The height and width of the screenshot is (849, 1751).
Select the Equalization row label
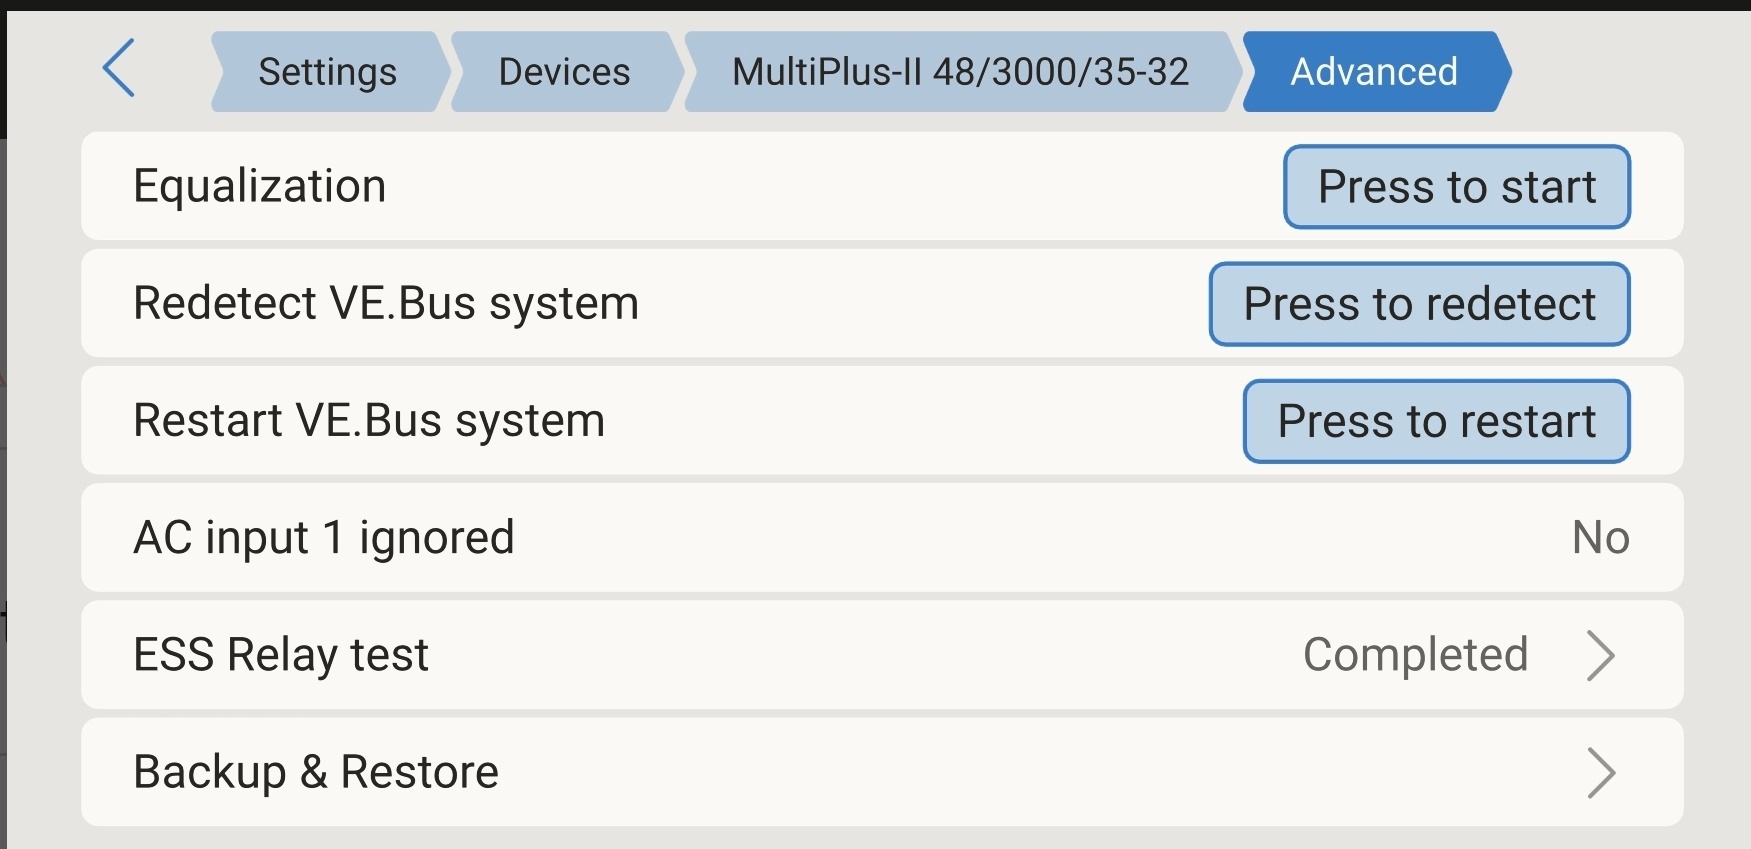[x=260, y=186]
